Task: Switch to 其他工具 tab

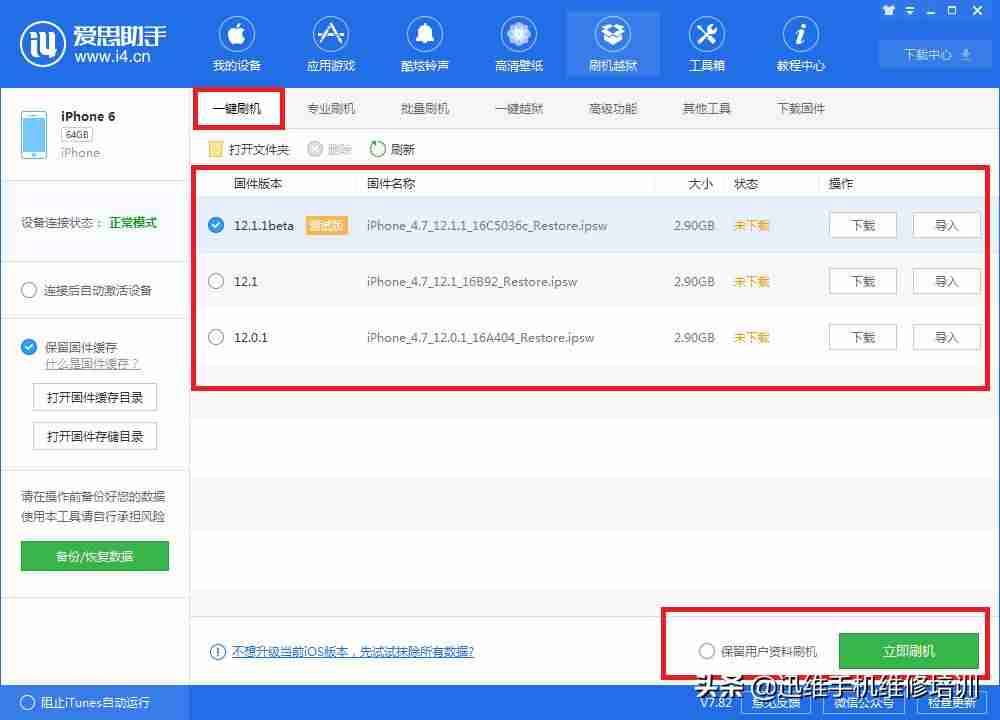Action: [x=707, y=108]
